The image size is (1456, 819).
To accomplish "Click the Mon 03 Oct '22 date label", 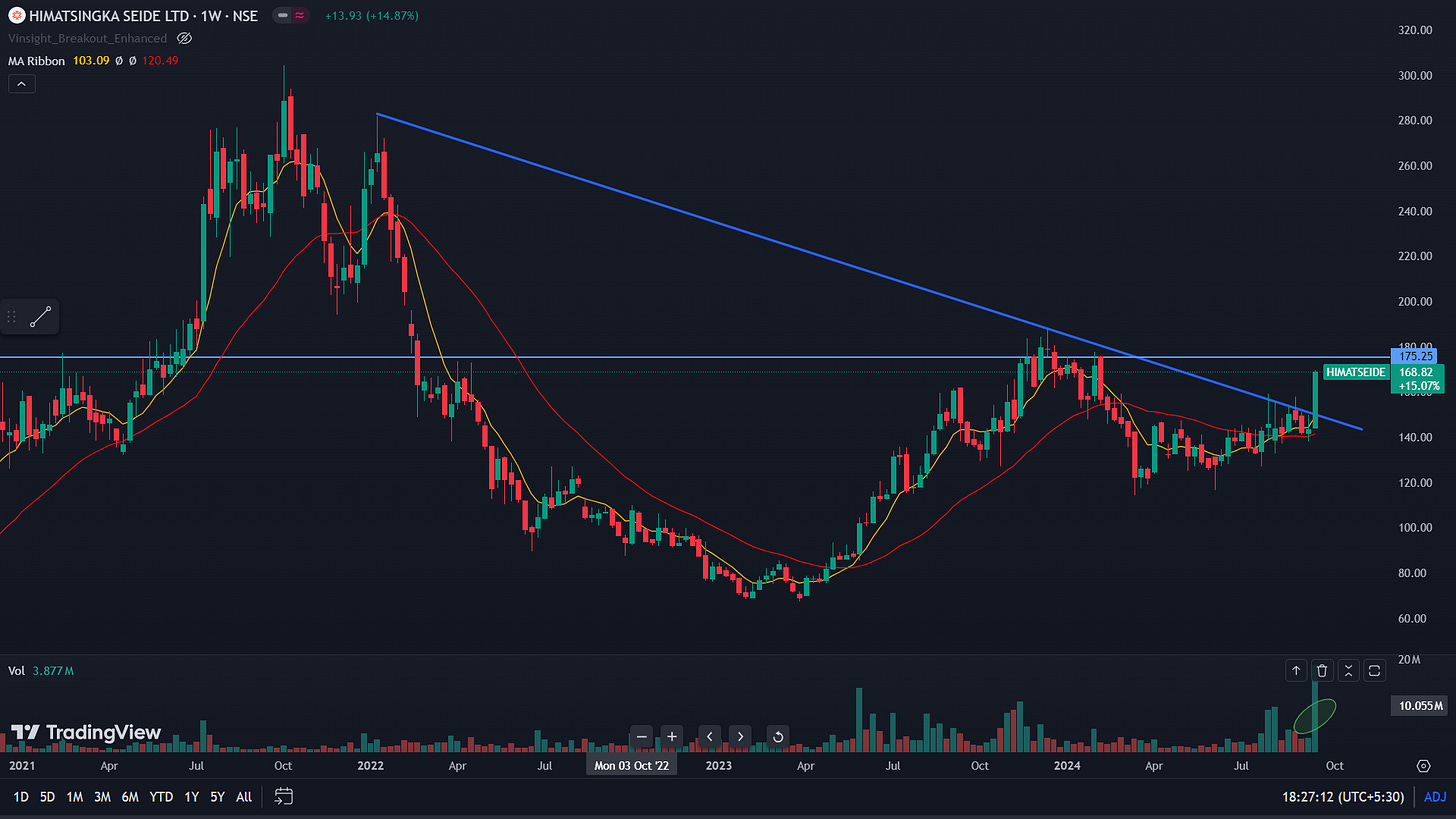I will point(633,765).
